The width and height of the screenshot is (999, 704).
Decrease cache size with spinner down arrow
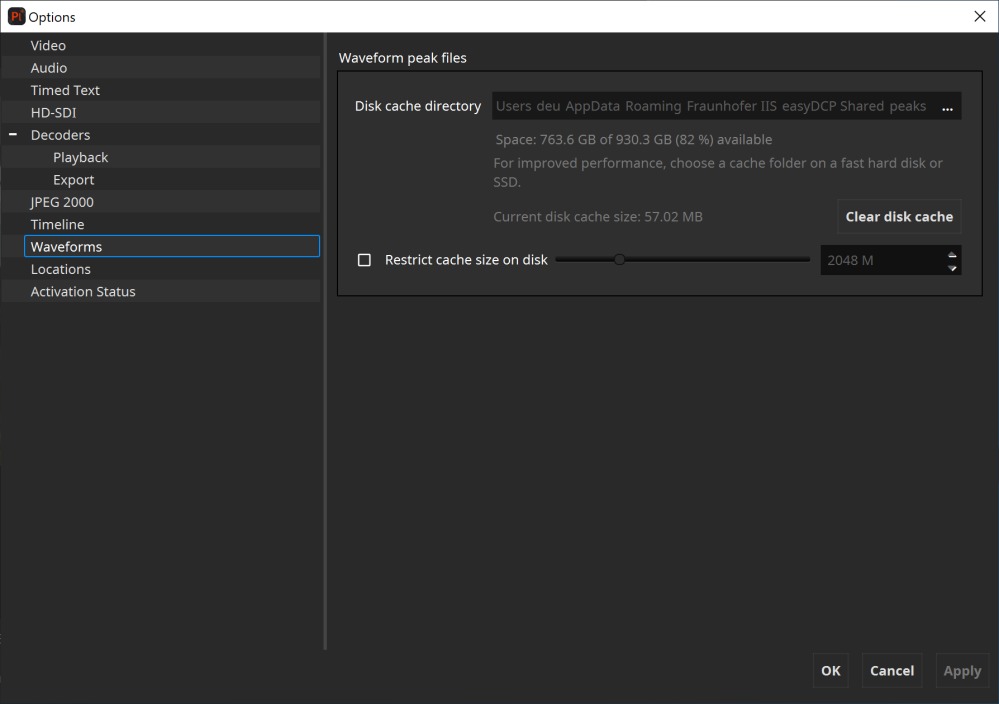(952, 267)
